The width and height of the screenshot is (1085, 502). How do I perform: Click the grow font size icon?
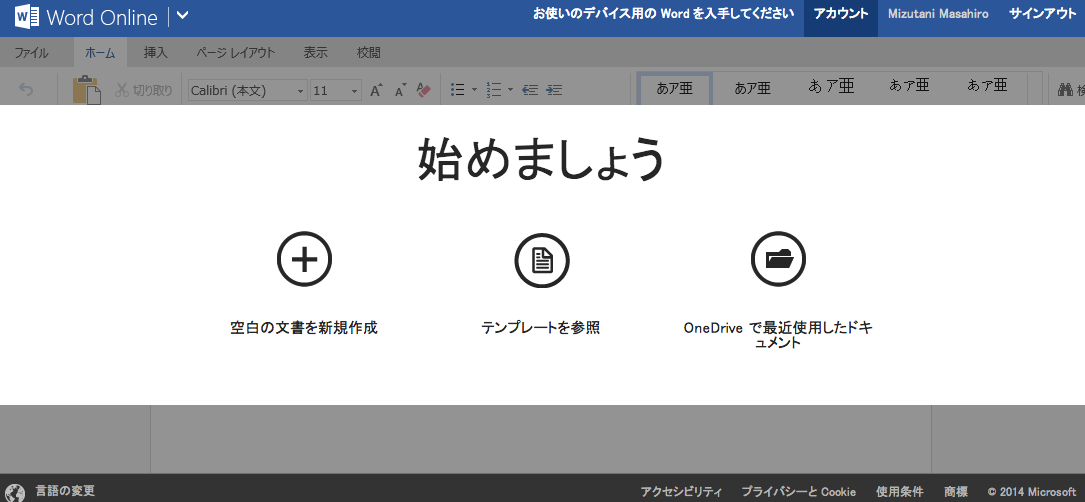coord(376,90)
